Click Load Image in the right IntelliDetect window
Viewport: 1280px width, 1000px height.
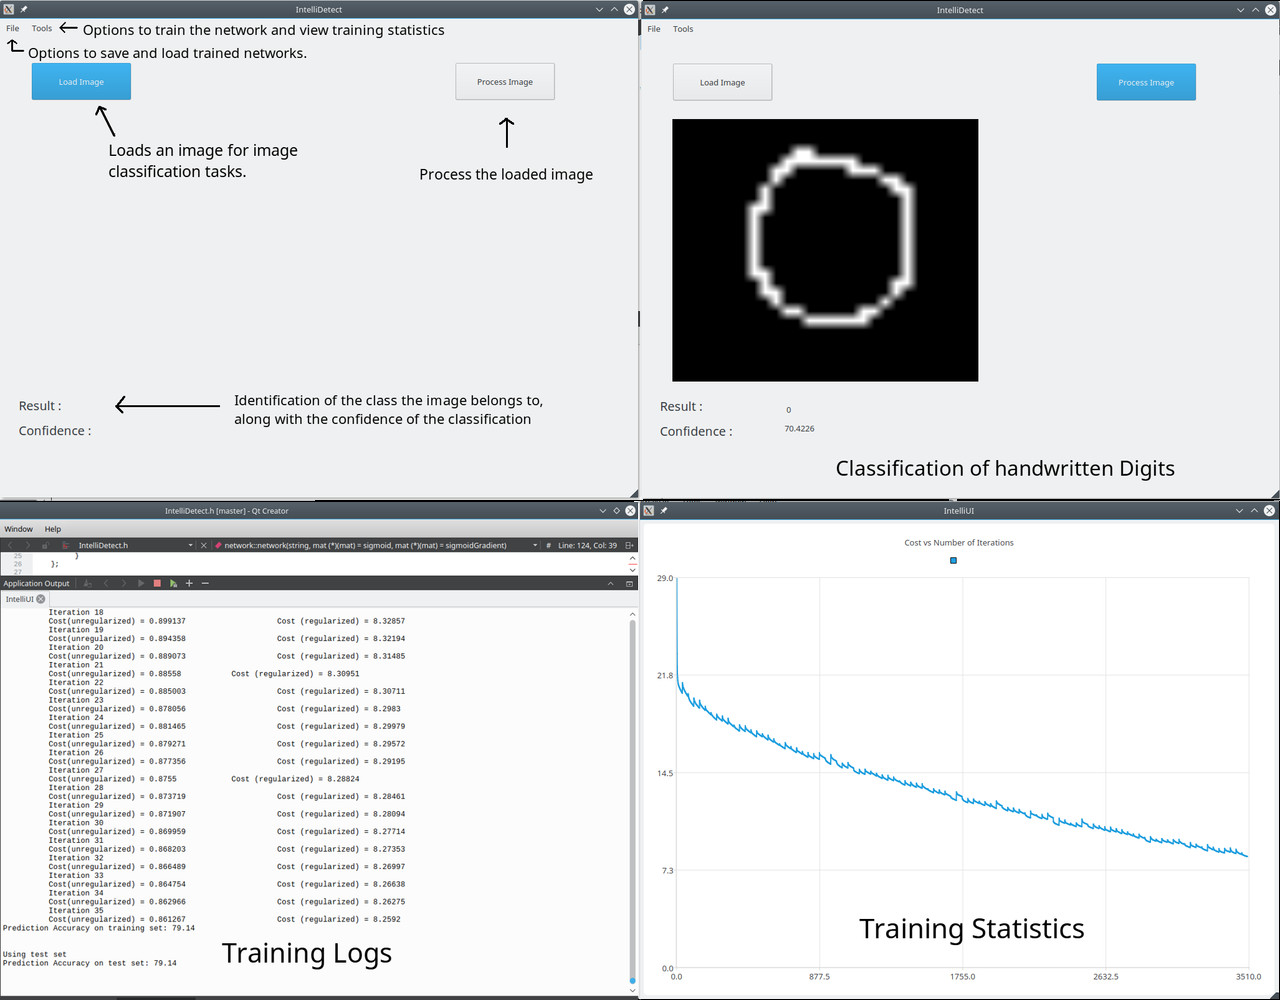click(x=722, y=83)
